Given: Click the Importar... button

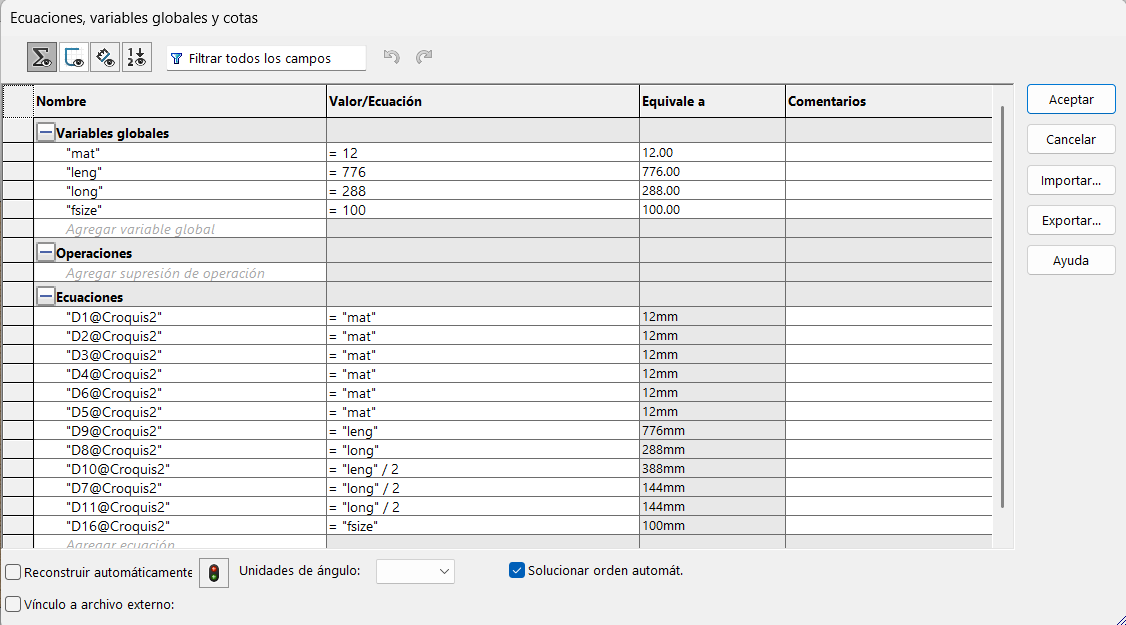Looking at the screenshot, I should 1070,181.
